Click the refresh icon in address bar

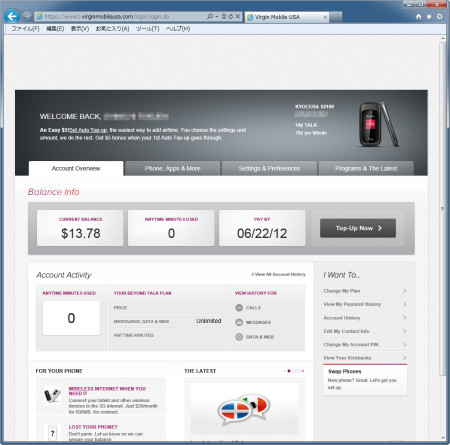click(x=231, y=16)
